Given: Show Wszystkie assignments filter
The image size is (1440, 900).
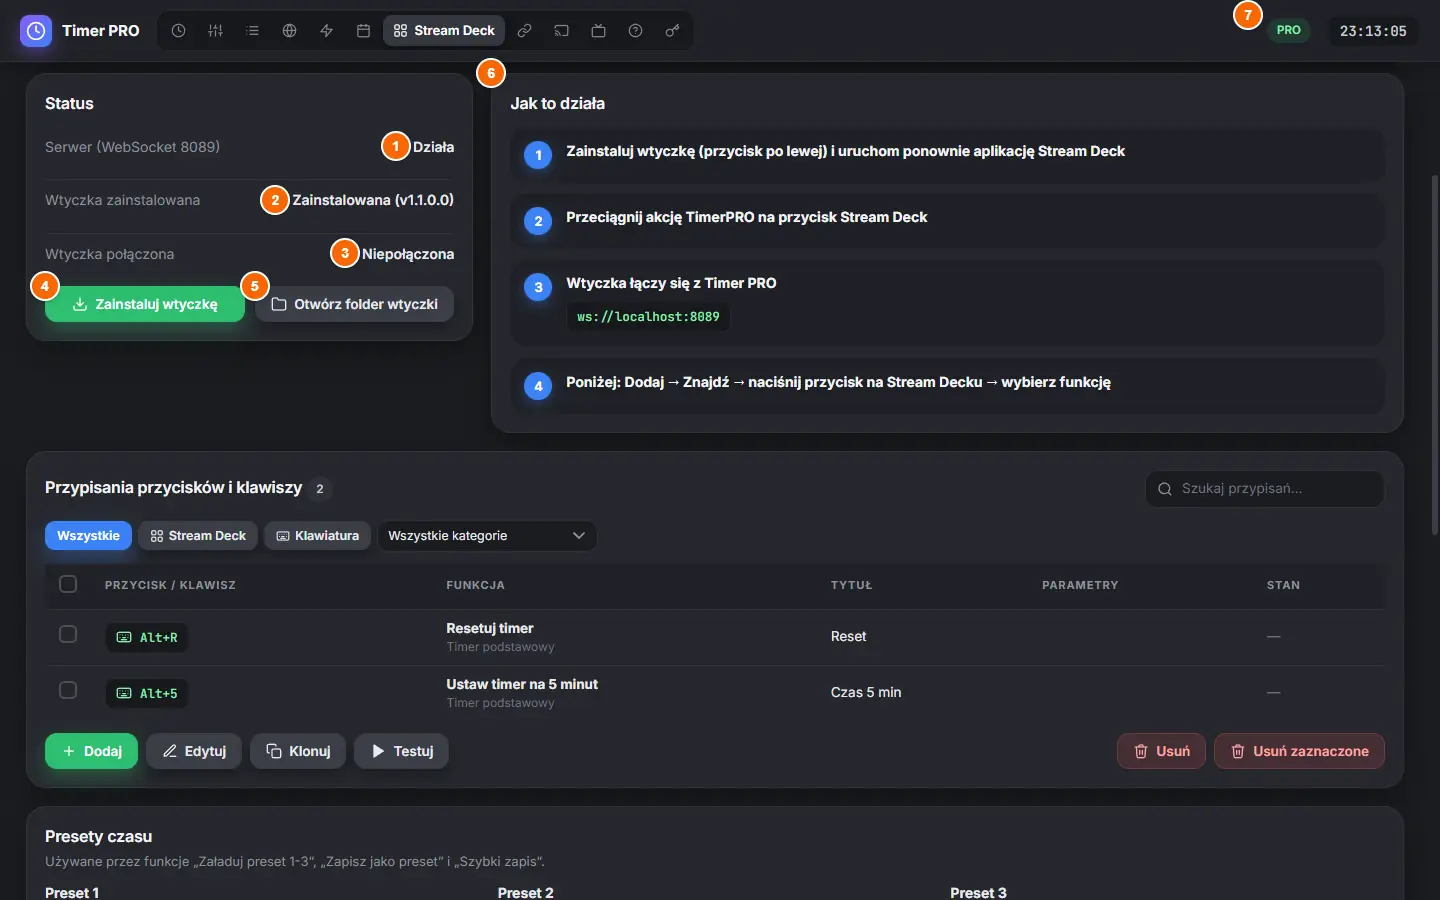Looking at the screenshot, I should click(88, 536).
